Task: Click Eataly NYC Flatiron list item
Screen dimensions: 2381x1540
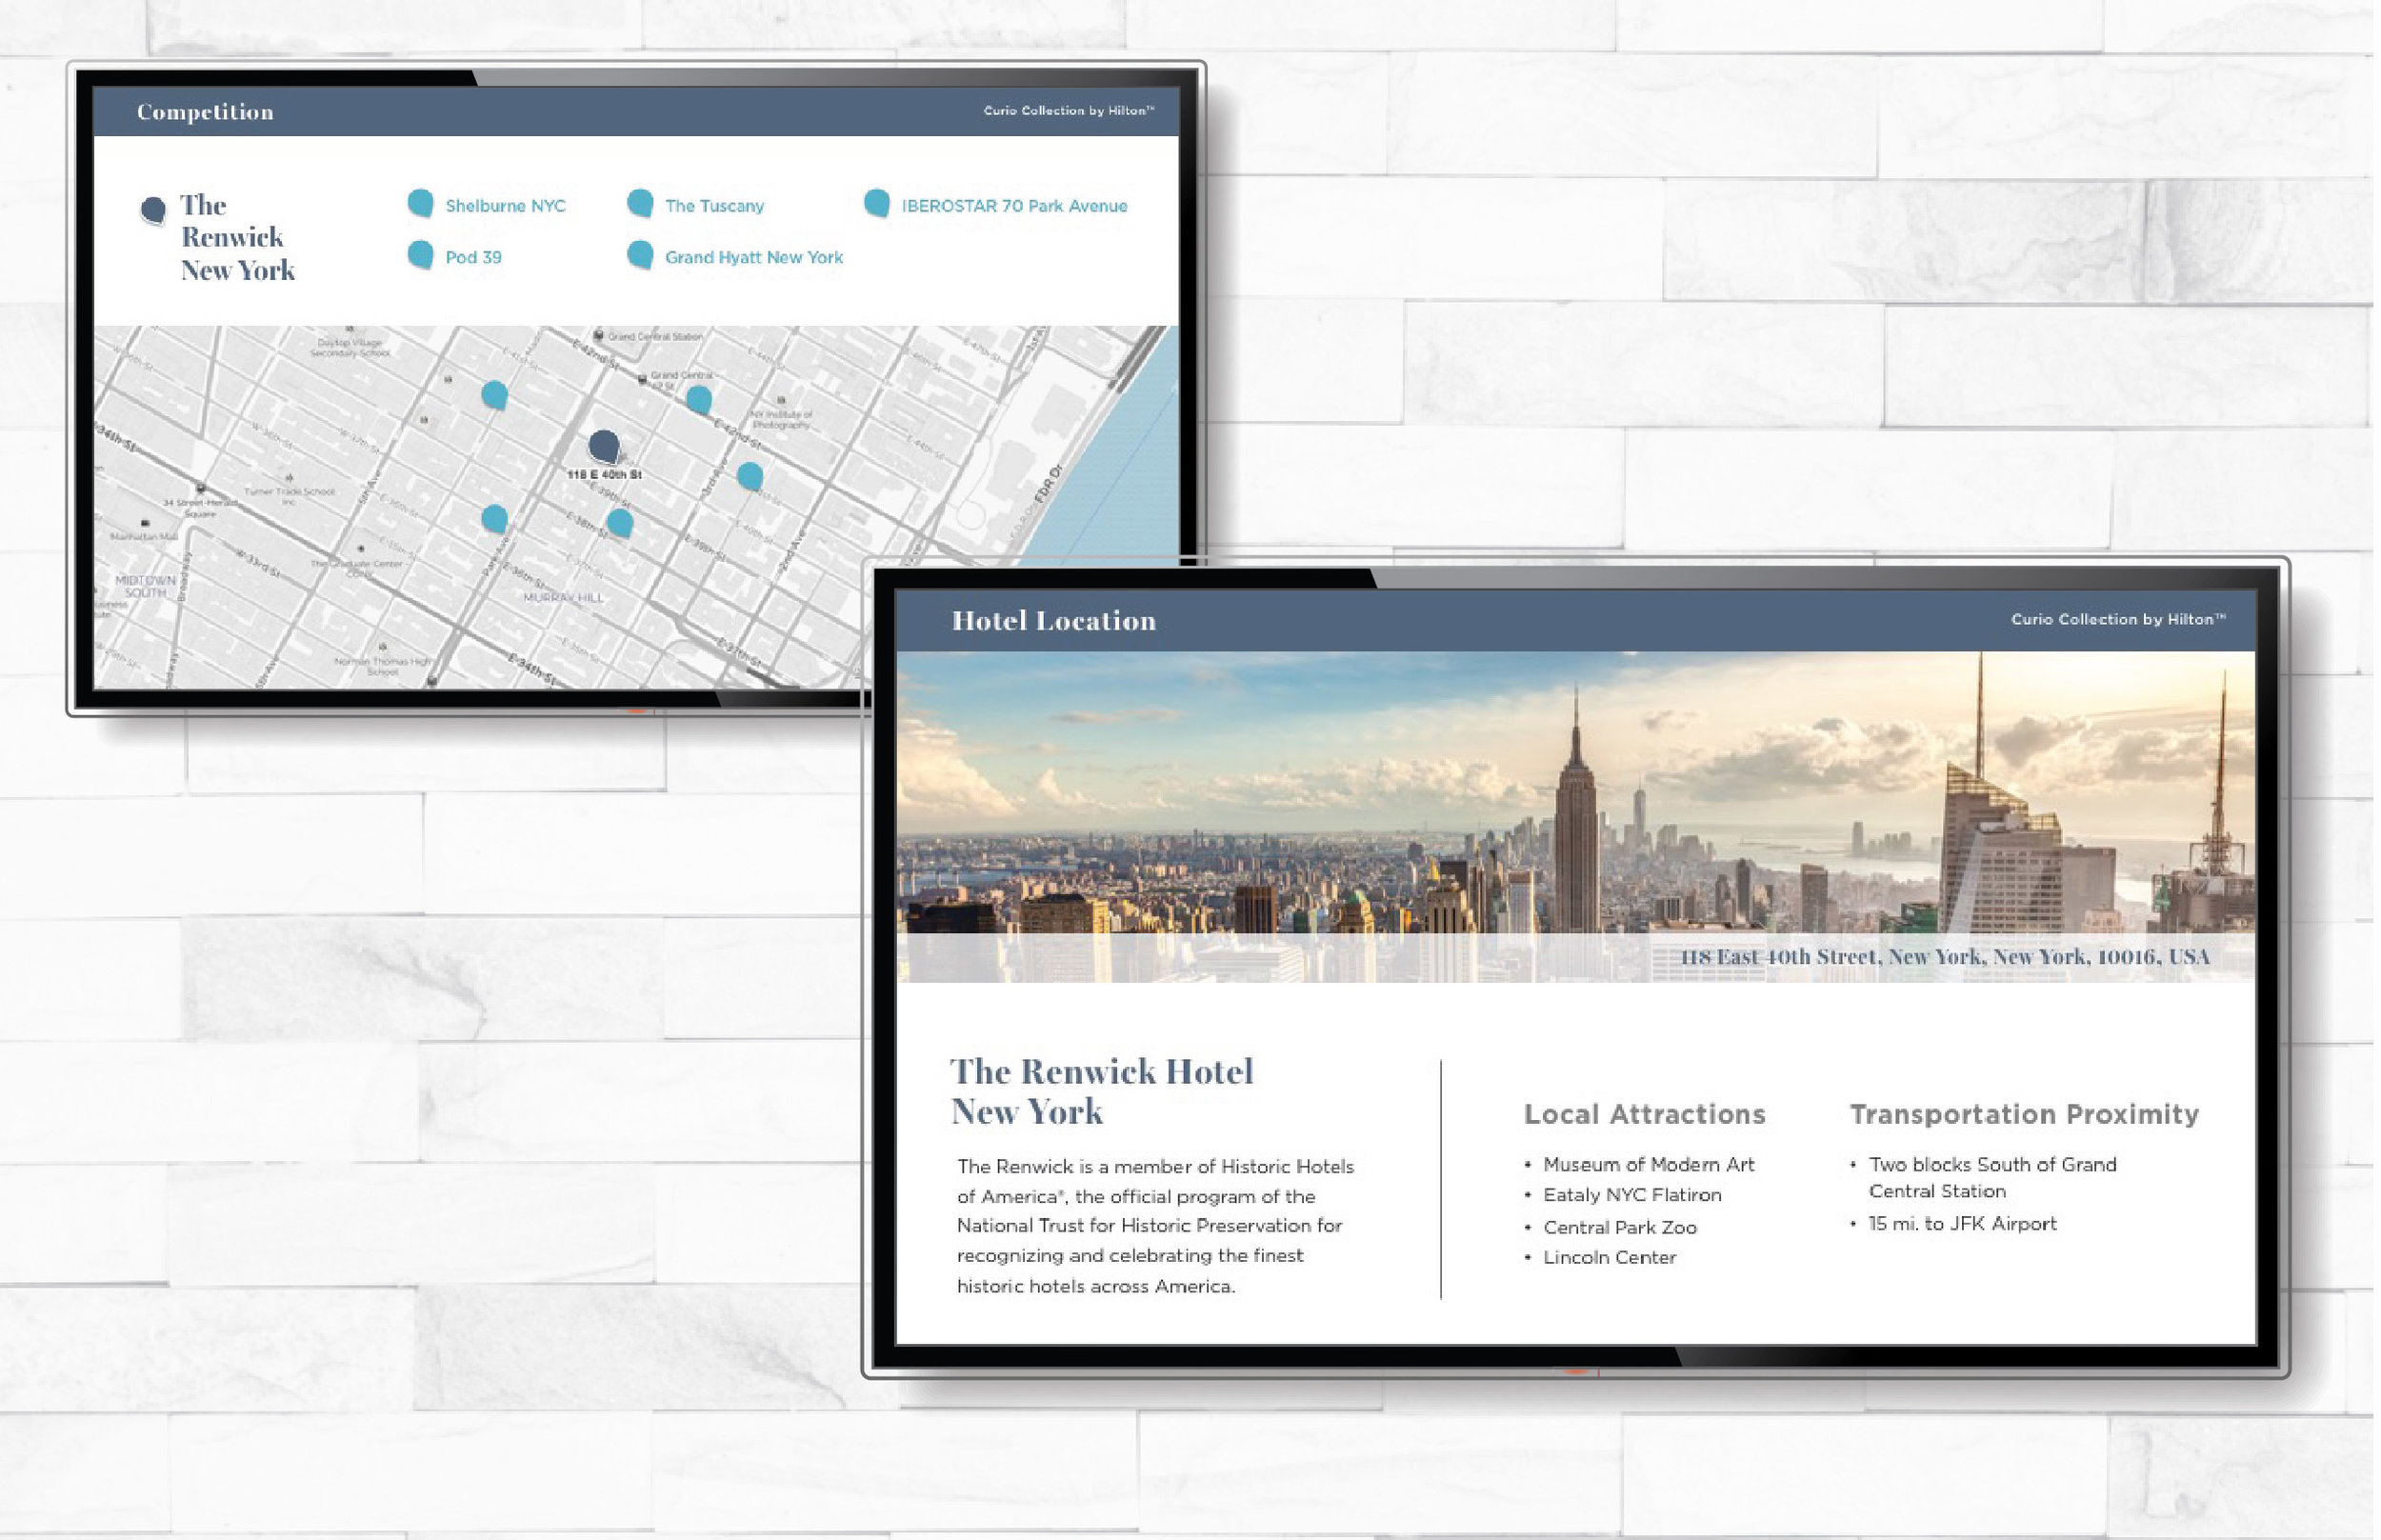Action: (1632, 1195)
